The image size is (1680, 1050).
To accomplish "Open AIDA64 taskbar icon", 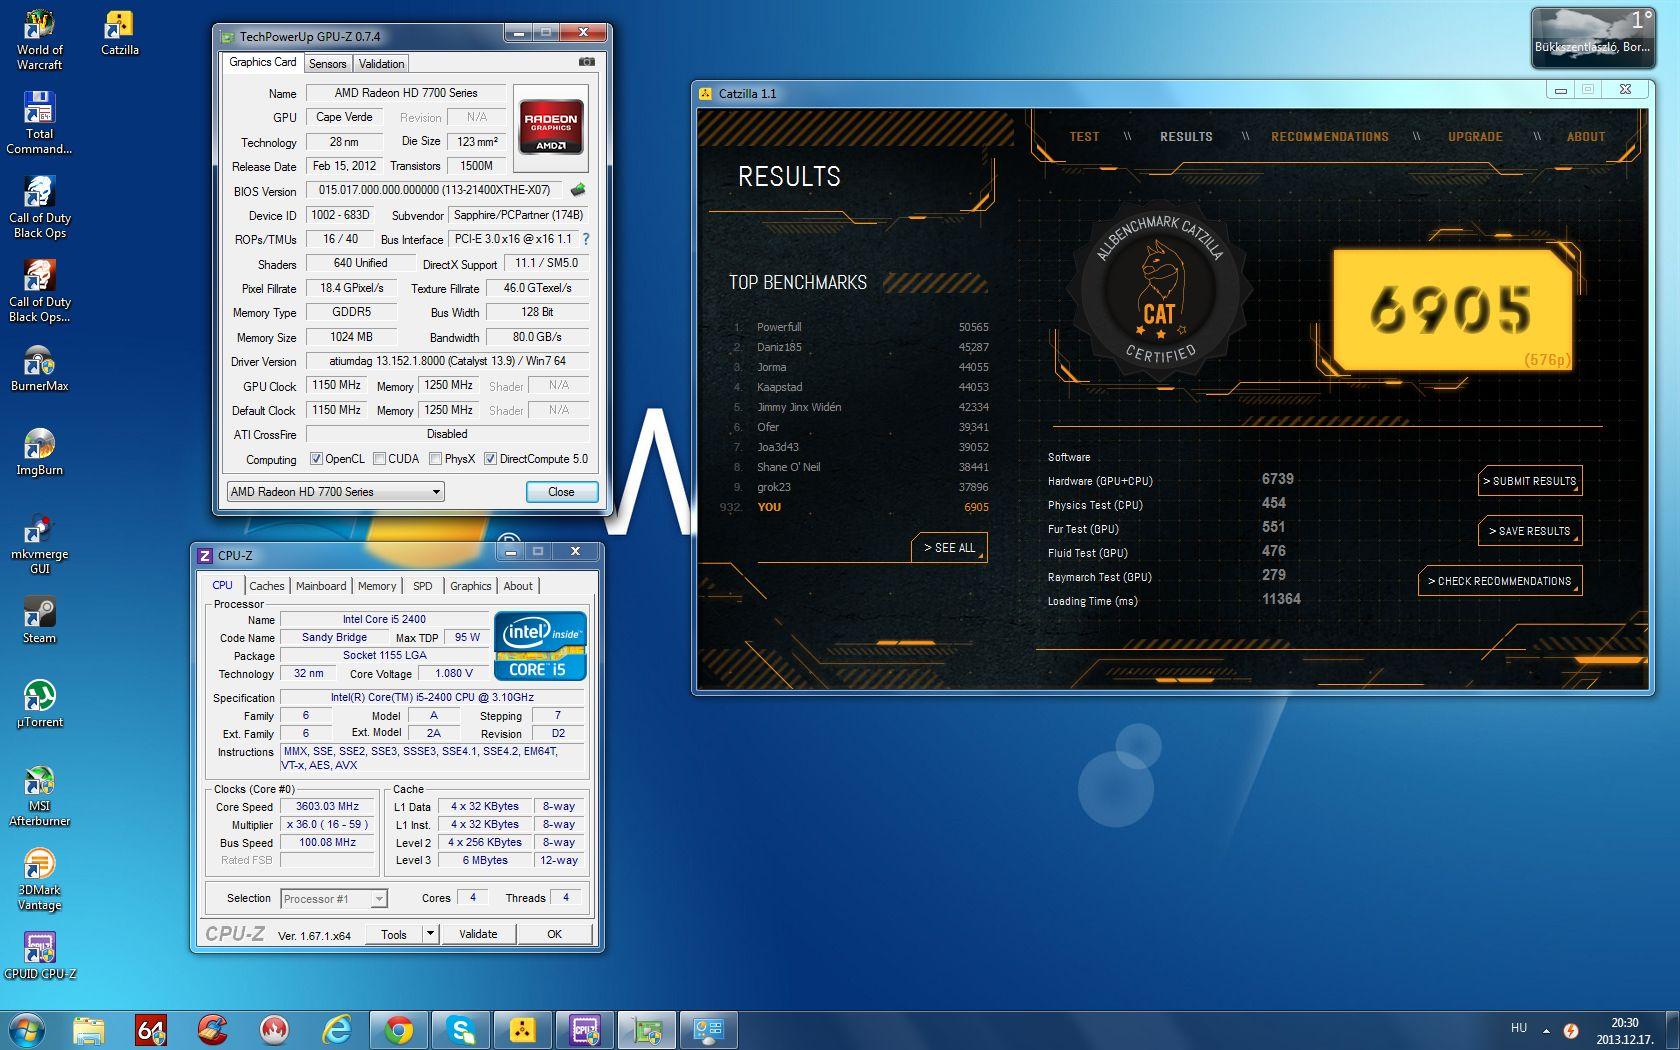I will tap(151, 1030).
